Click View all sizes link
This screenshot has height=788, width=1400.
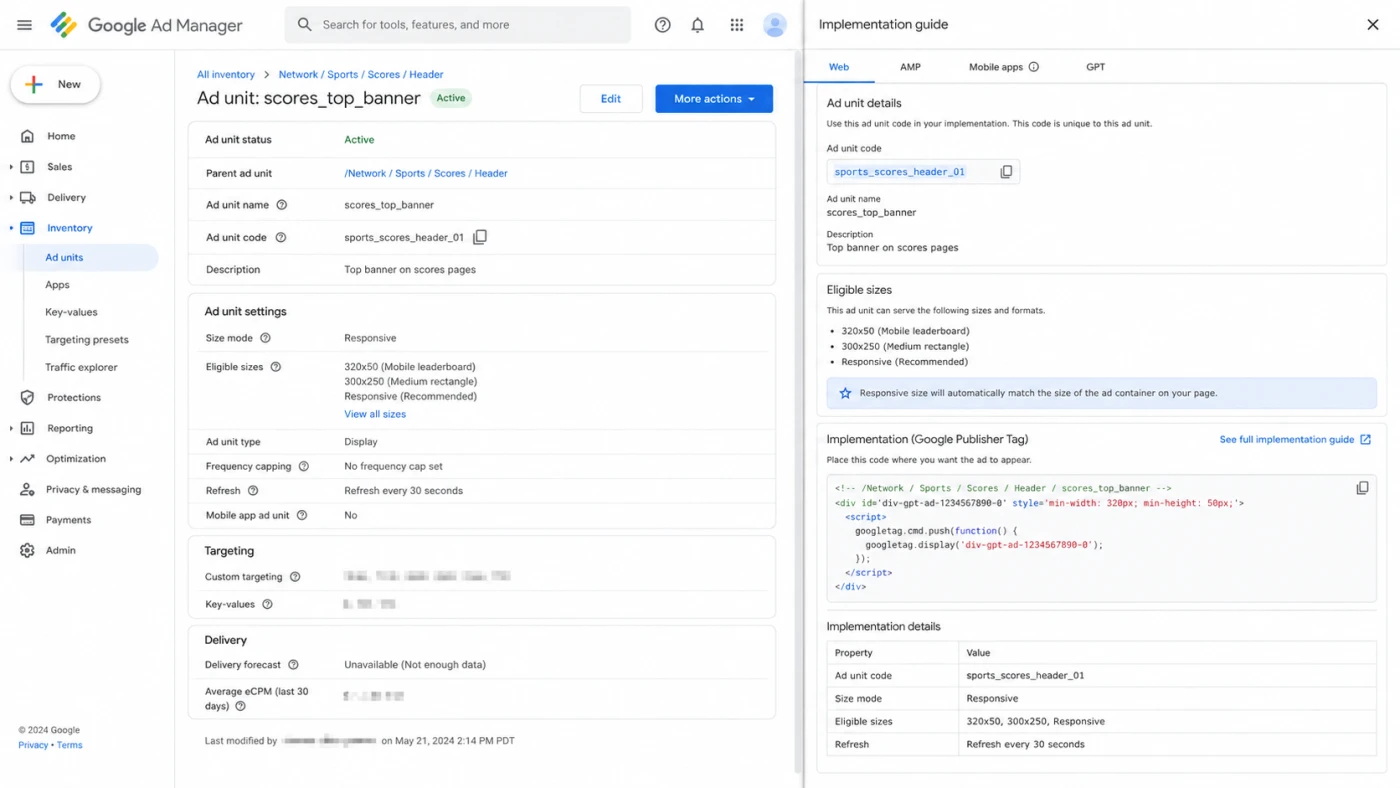click(x=375, y=414)
